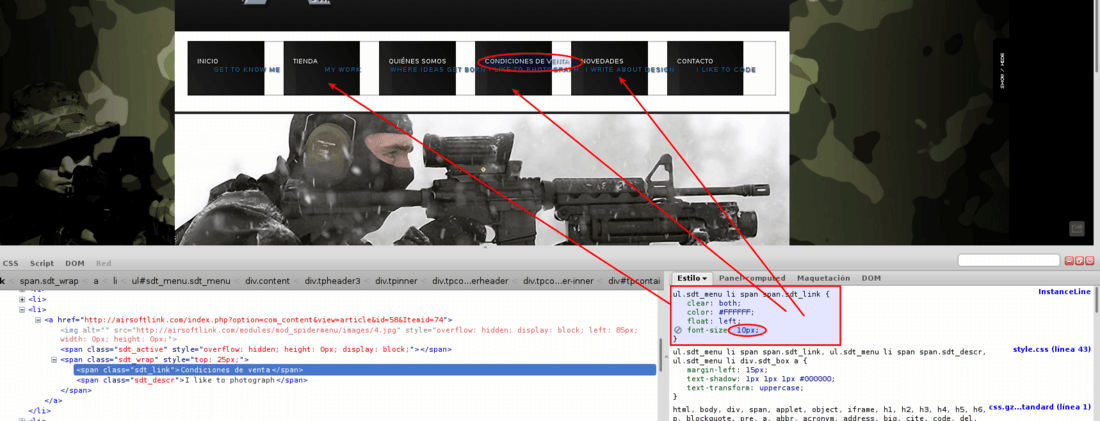Select the span sdt_active row
Viewport: 1100px width, 421px height.
pos(256,349)
